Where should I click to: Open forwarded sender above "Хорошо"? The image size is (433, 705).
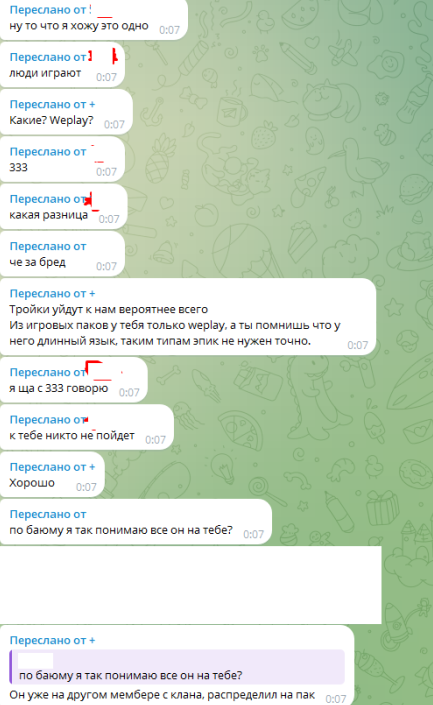pyautogui.click(x=52, y=467)
